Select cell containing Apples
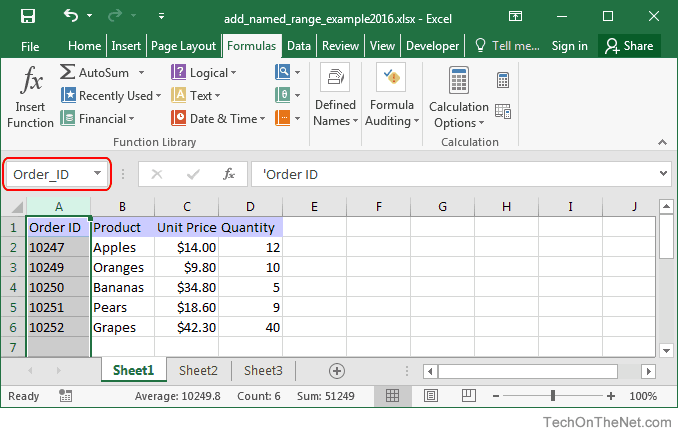The width and height of the screenshot is (678, 433). click(x=122, y=247)
